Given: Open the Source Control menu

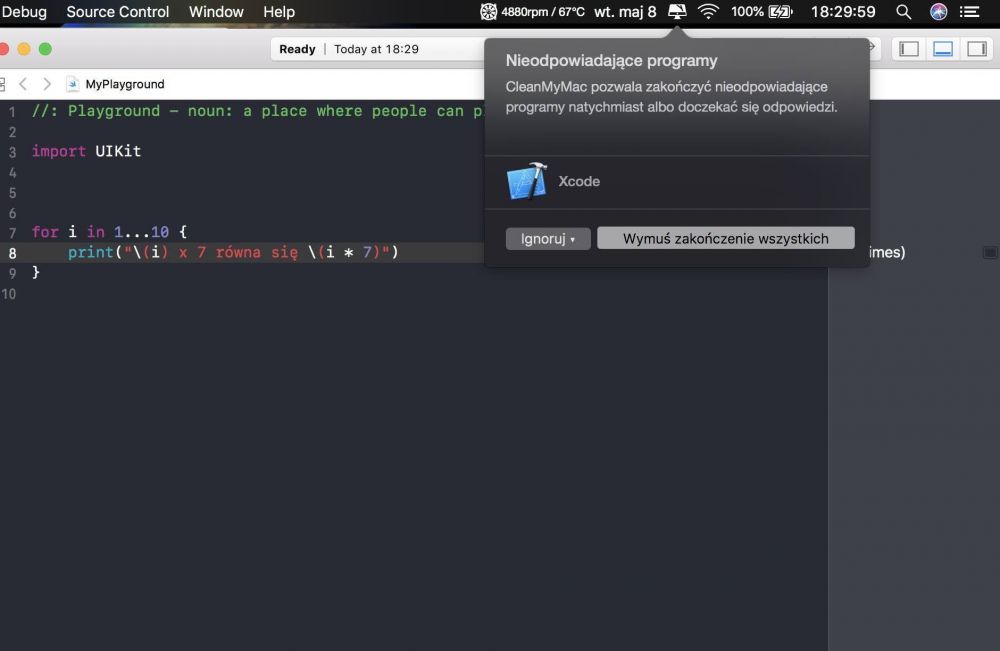Looking at the screenshot, I should (x=117, y=11).
